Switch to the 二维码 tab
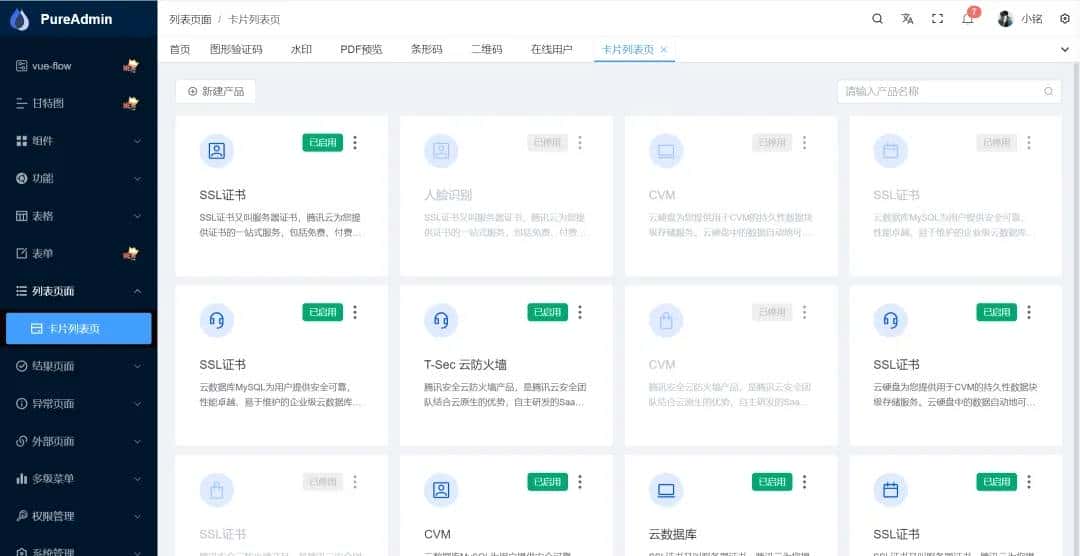1080x556 pixels. tap(487, 50)
